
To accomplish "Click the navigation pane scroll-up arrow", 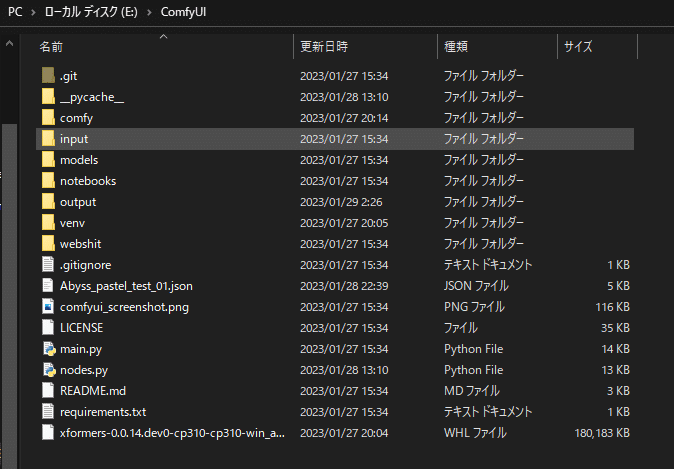I will (9, 43).
